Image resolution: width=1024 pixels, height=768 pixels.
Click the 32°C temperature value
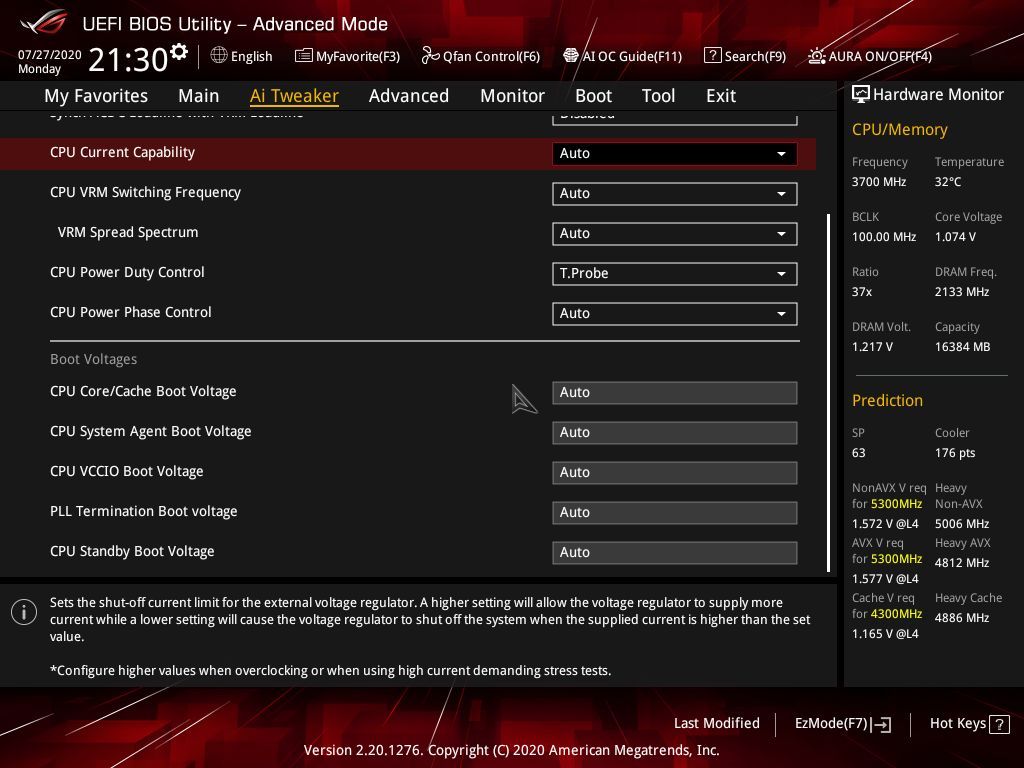(948, 182)
